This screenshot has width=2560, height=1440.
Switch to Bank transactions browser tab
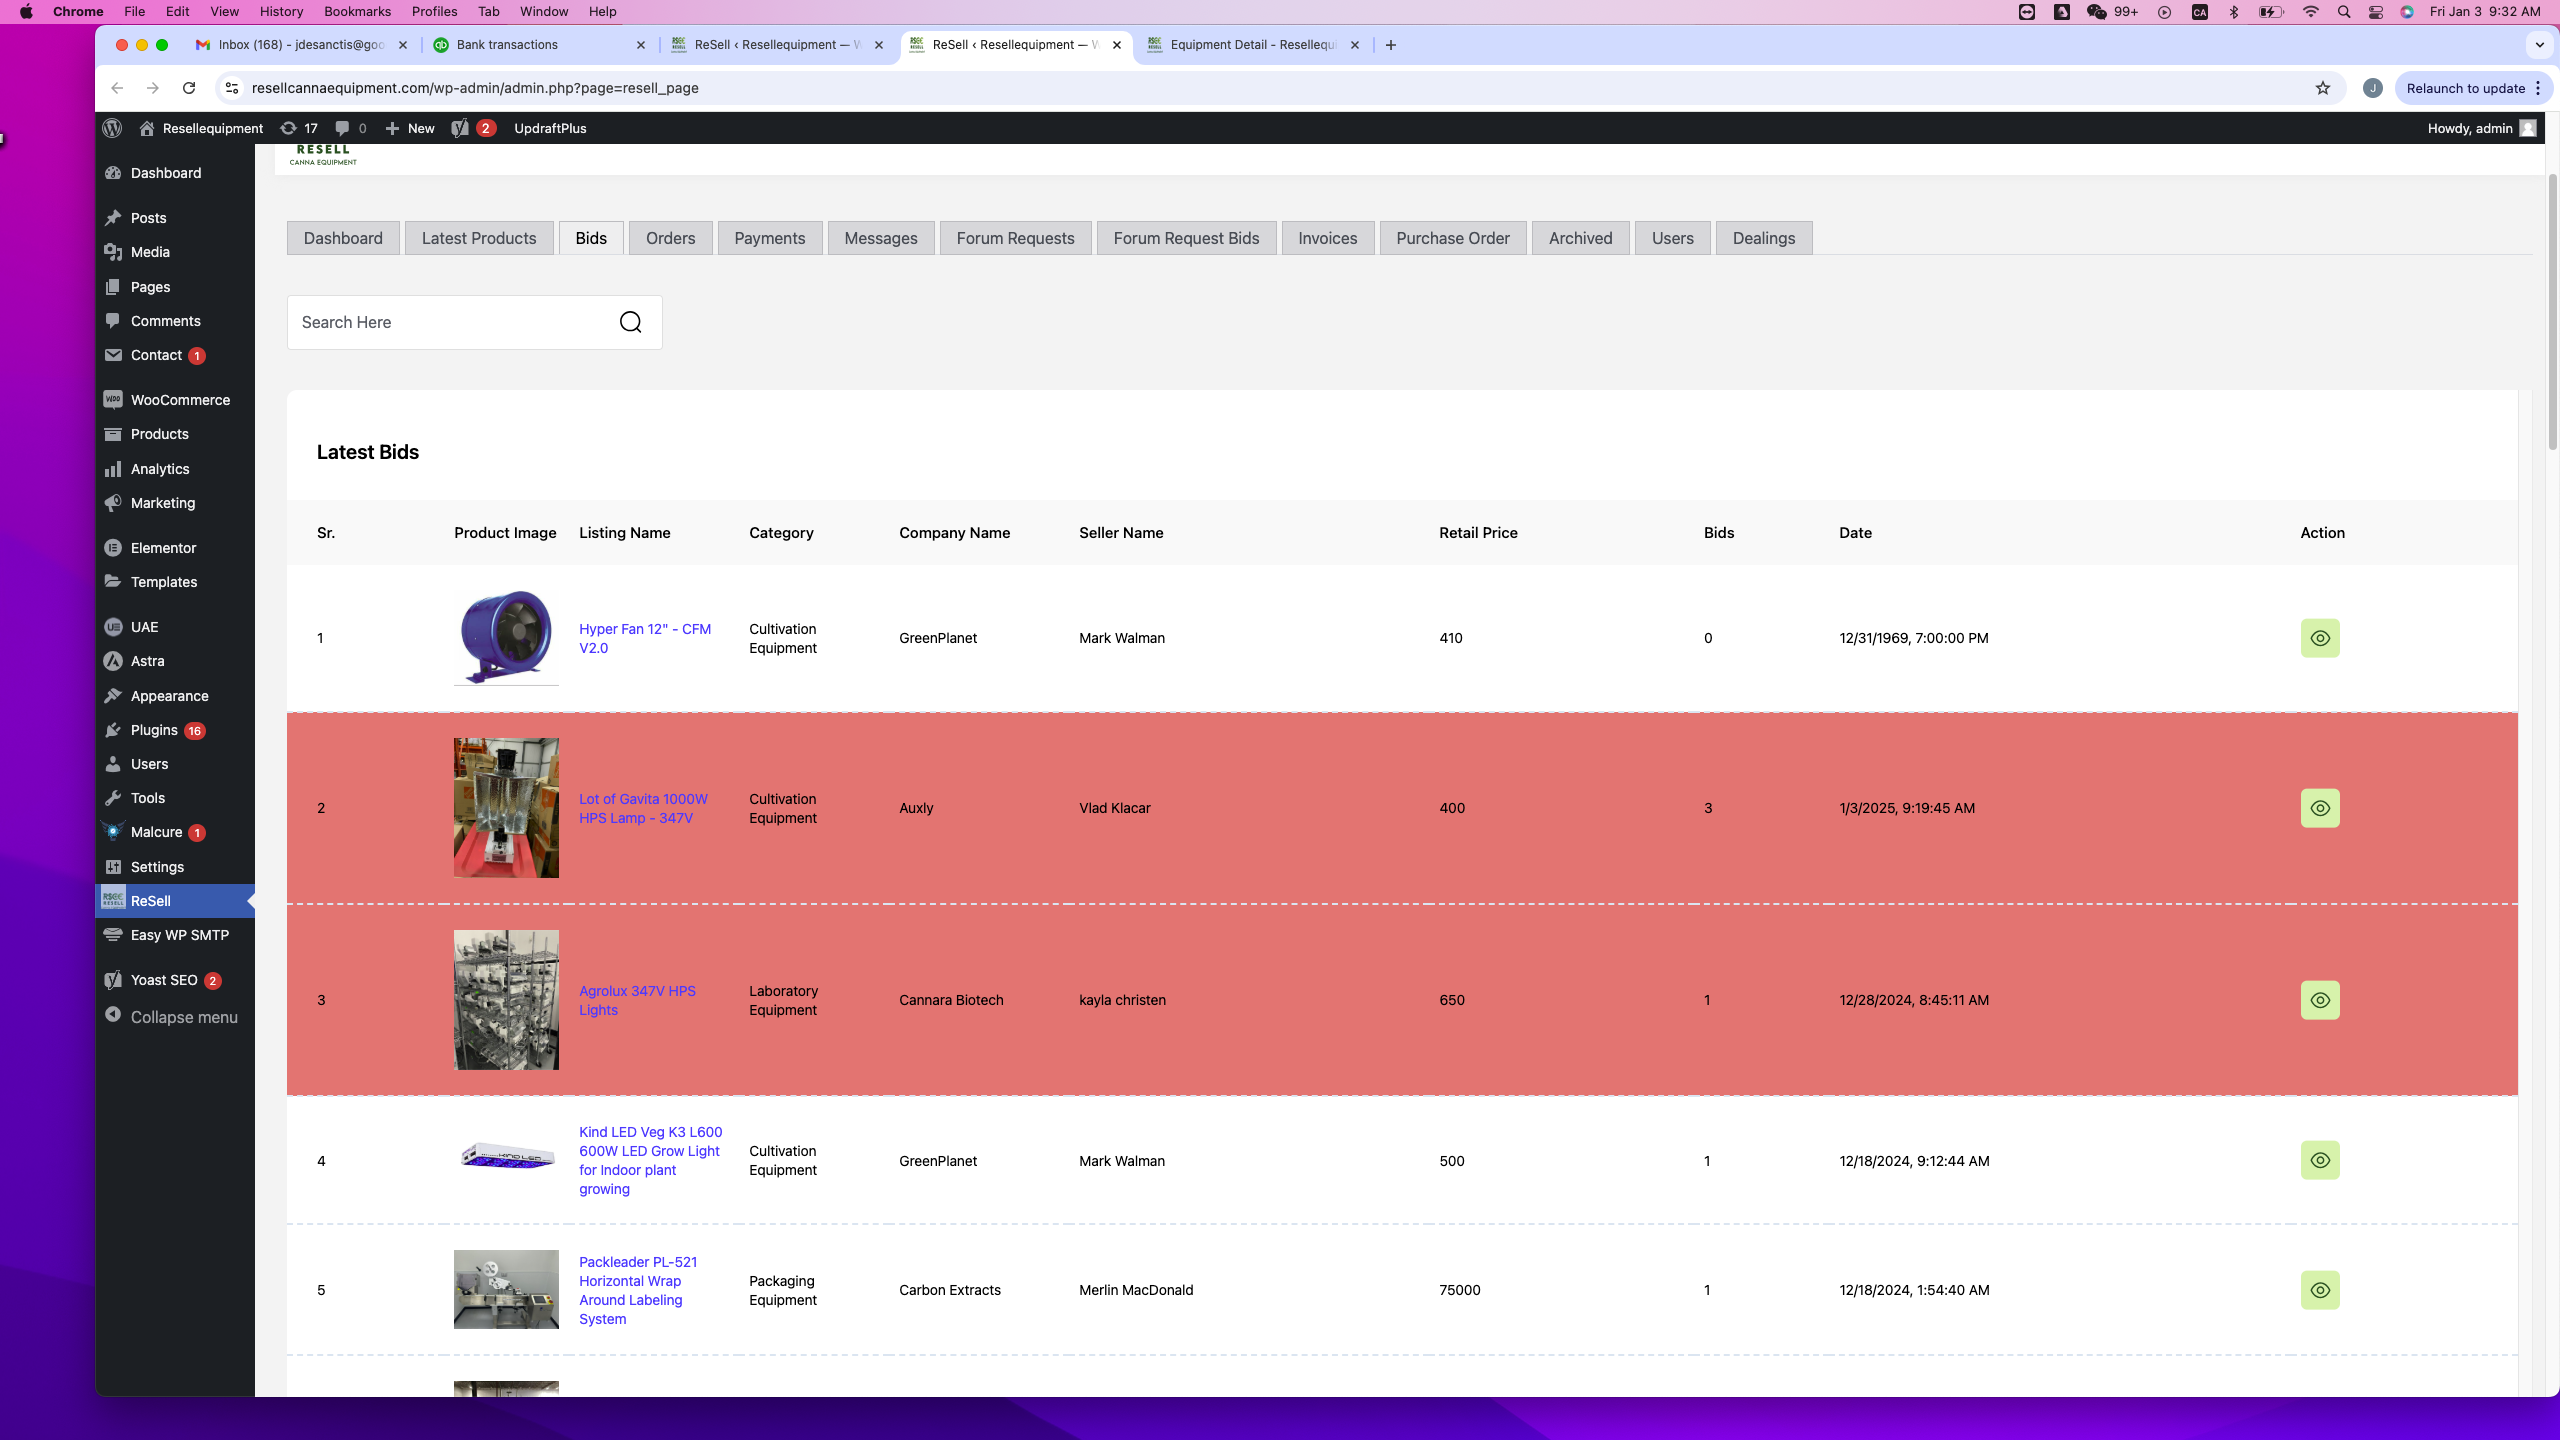click(540, 45)
